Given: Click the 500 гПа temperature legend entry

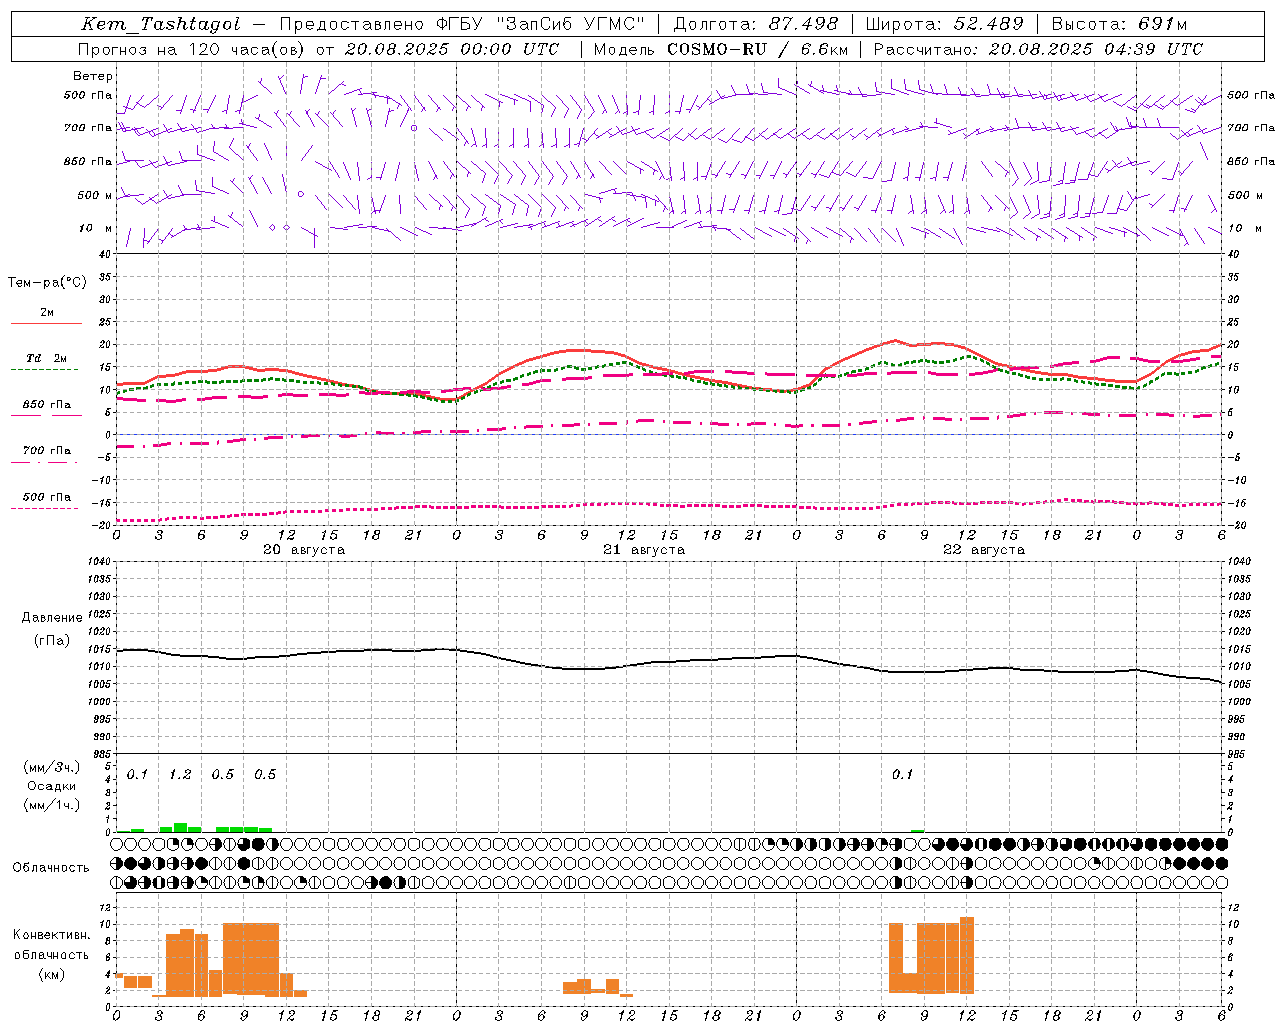Looking at the screenshot, I should (46, 497).
